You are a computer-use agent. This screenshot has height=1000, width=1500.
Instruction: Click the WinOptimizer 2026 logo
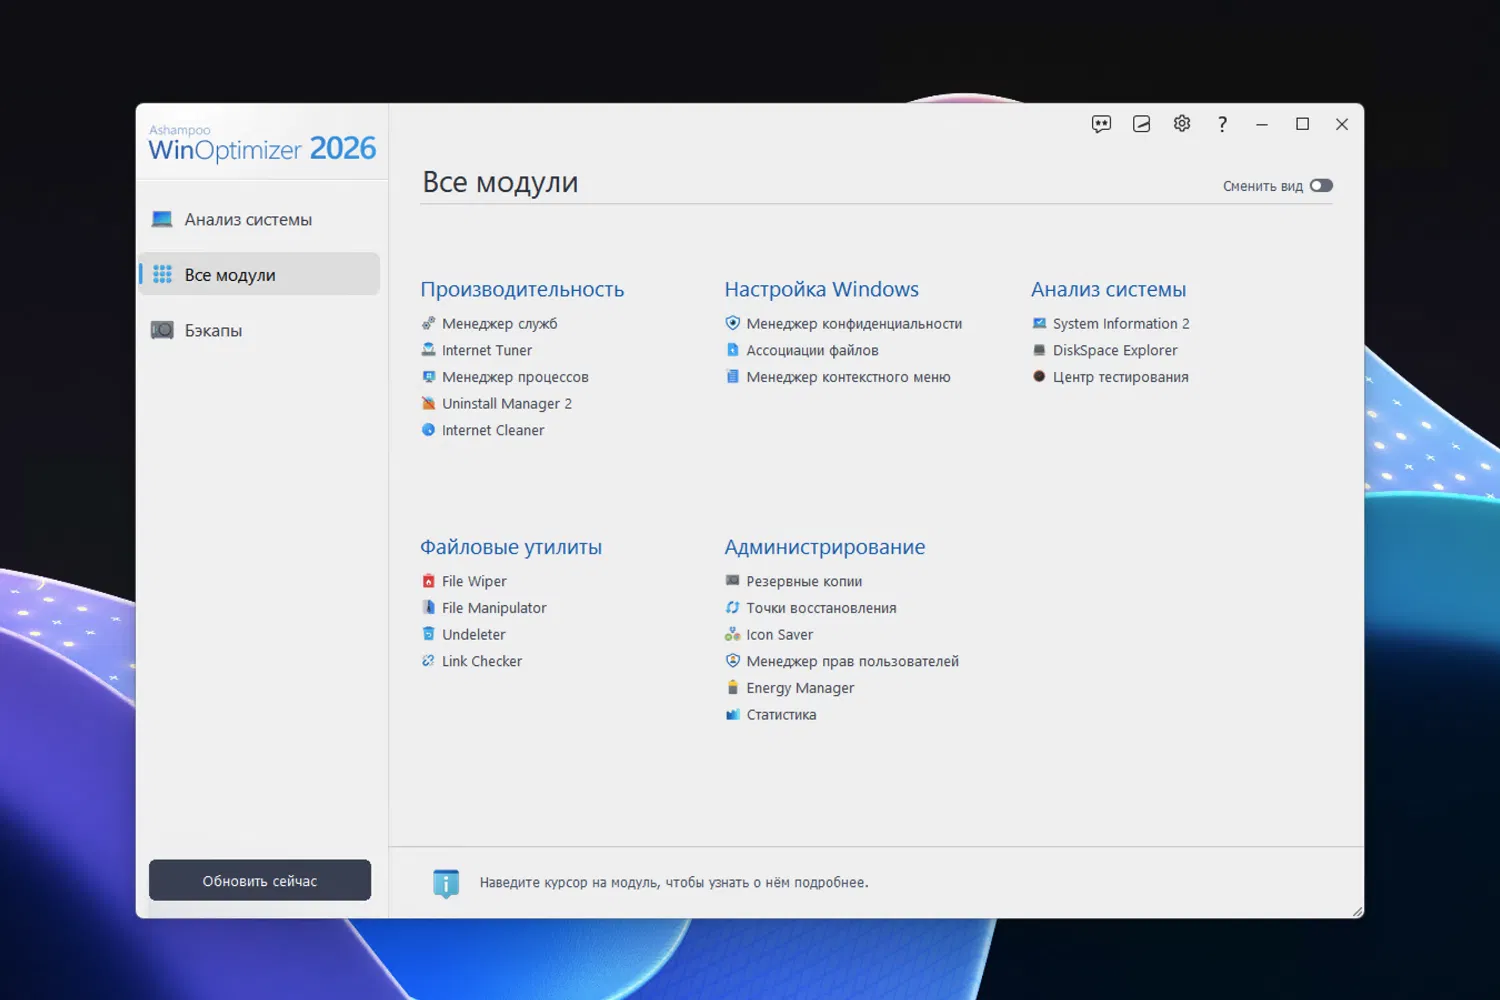coord(262,144)
